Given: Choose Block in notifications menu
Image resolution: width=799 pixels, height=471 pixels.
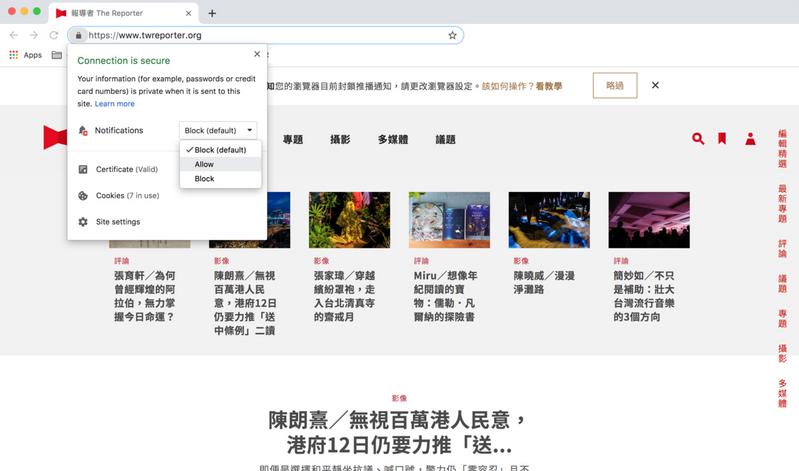Looking at the screenshot, I should (220, 178).
